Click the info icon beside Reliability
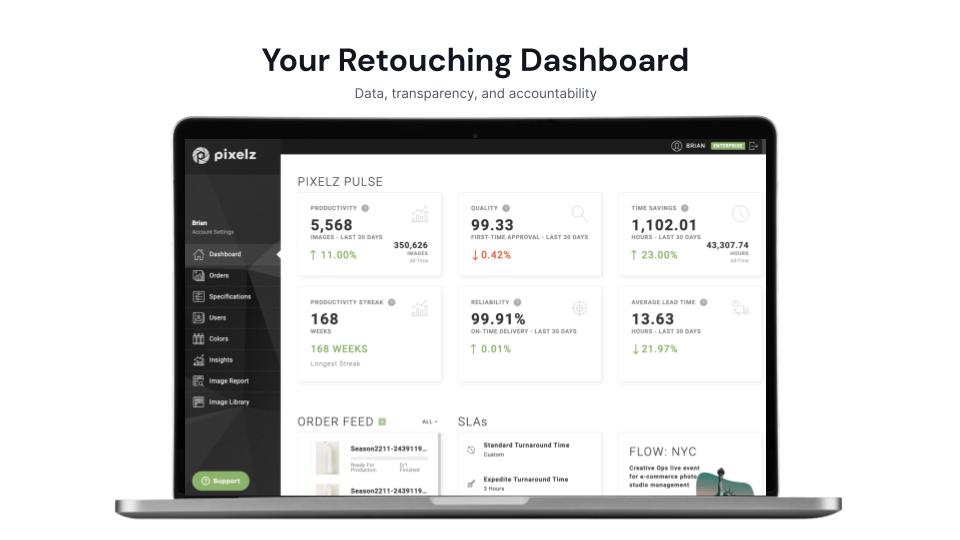 517,302
